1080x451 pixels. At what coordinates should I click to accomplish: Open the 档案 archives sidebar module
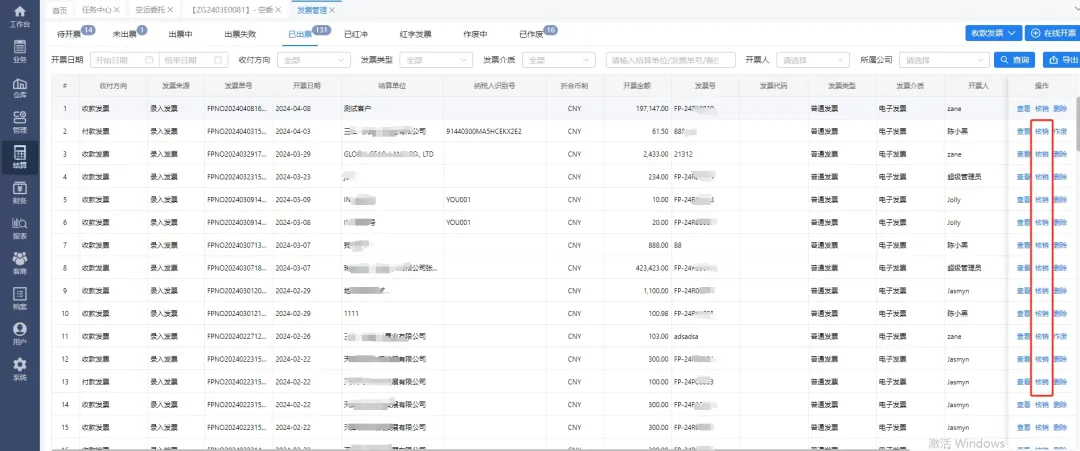[20, 299]
